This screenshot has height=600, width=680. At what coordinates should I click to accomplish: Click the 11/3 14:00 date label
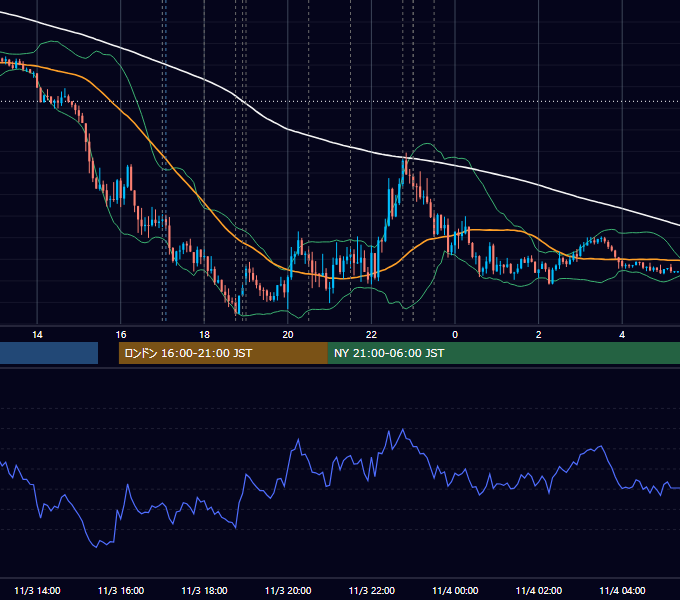tap(37, 590)
